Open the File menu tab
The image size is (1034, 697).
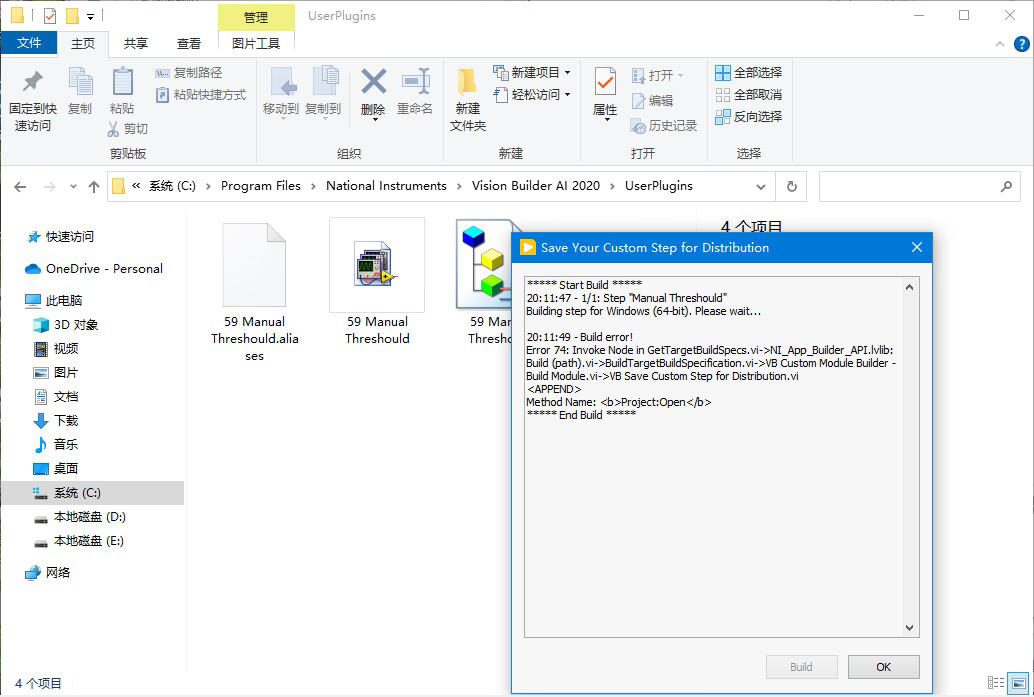pyautogui.click(x=28, y=43)
